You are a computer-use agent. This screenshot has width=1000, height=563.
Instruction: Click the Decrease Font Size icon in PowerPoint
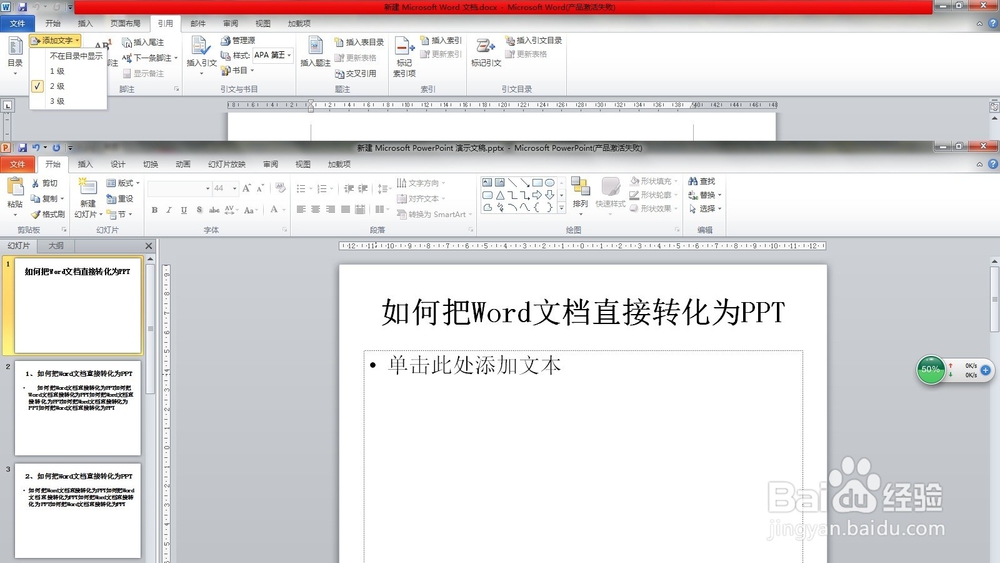[260, 188]
